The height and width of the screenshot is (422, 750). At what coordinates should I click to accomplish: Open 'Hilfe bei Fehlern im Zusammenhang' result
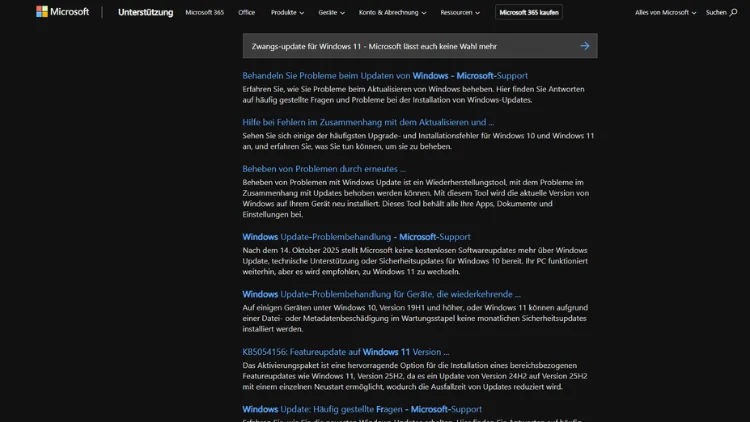pos(368,122)
